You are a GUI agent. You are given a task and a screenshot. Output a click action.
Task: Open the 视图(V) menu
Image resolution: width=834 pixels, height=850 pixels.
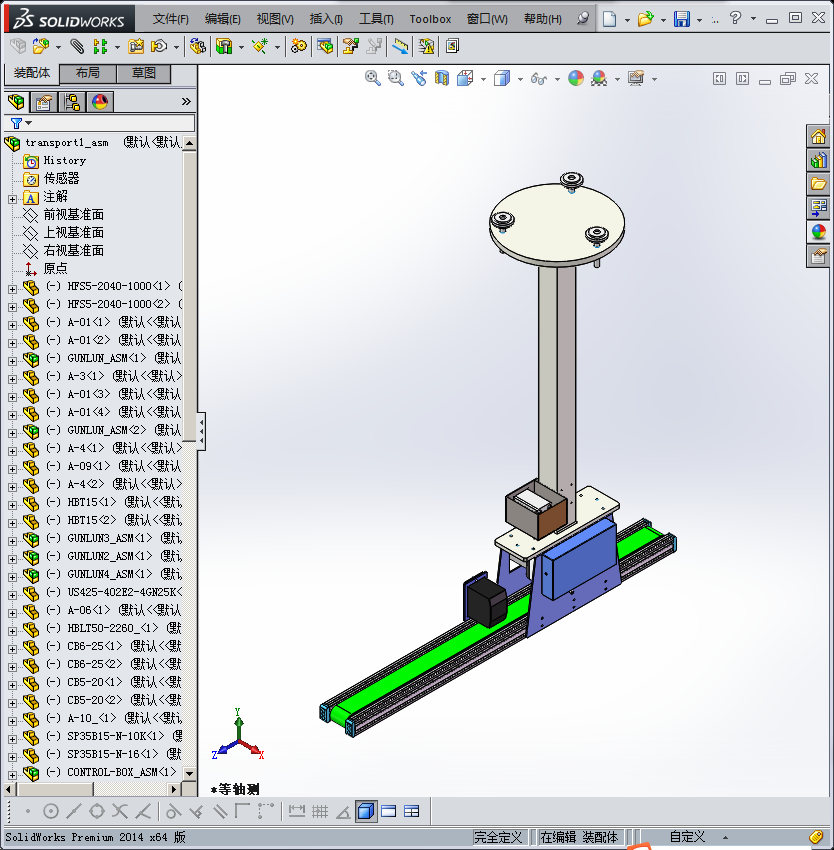tap(275, 19)
